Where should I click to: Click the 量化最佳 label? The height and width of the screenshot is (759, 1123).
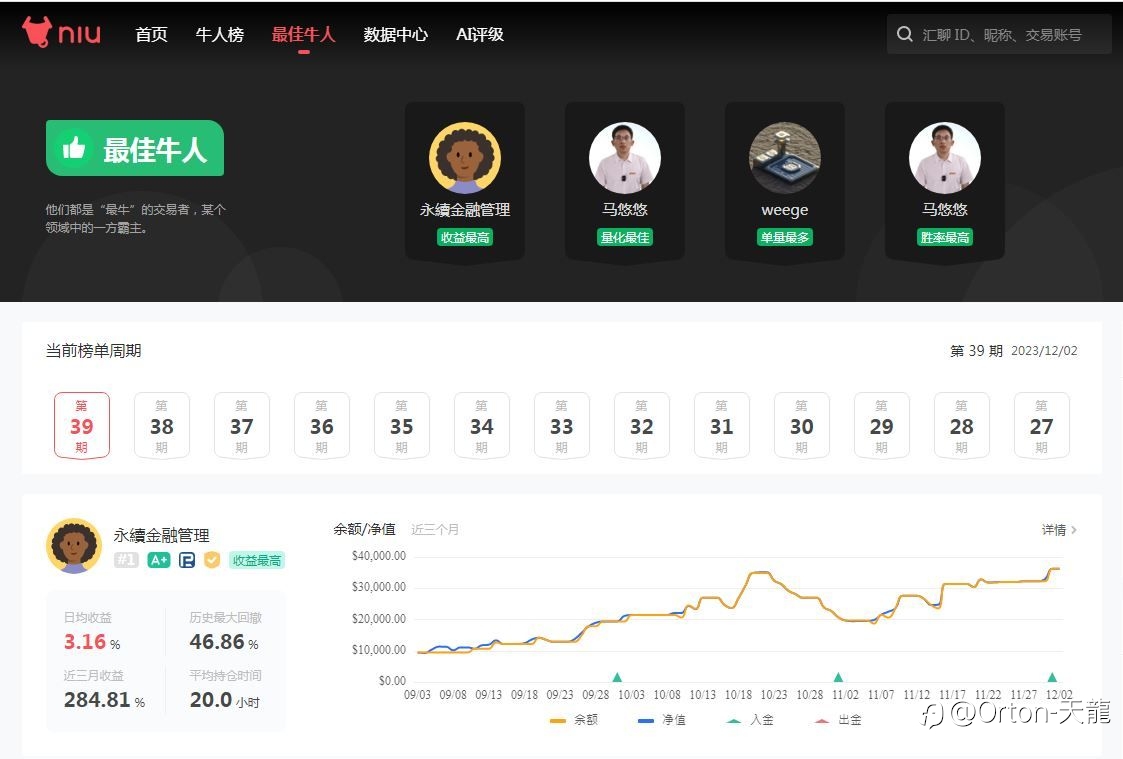(x=625, y=237)
